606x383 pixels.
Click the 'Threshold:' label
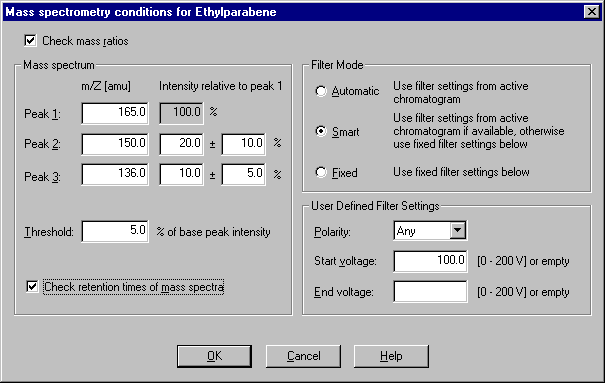49,232
